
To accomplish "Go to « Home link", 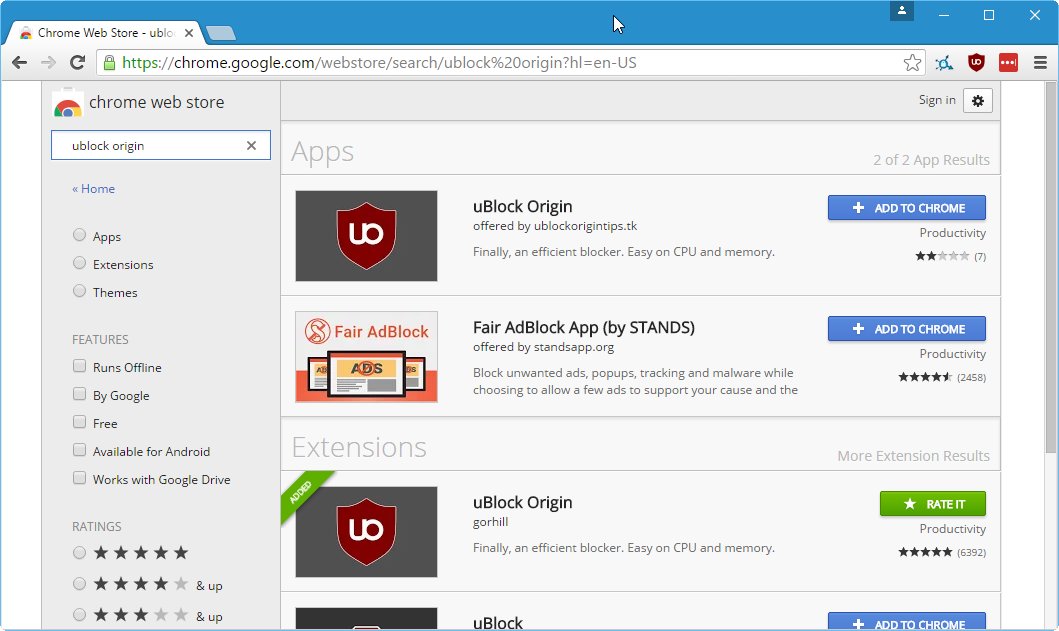I will (93, 188).
